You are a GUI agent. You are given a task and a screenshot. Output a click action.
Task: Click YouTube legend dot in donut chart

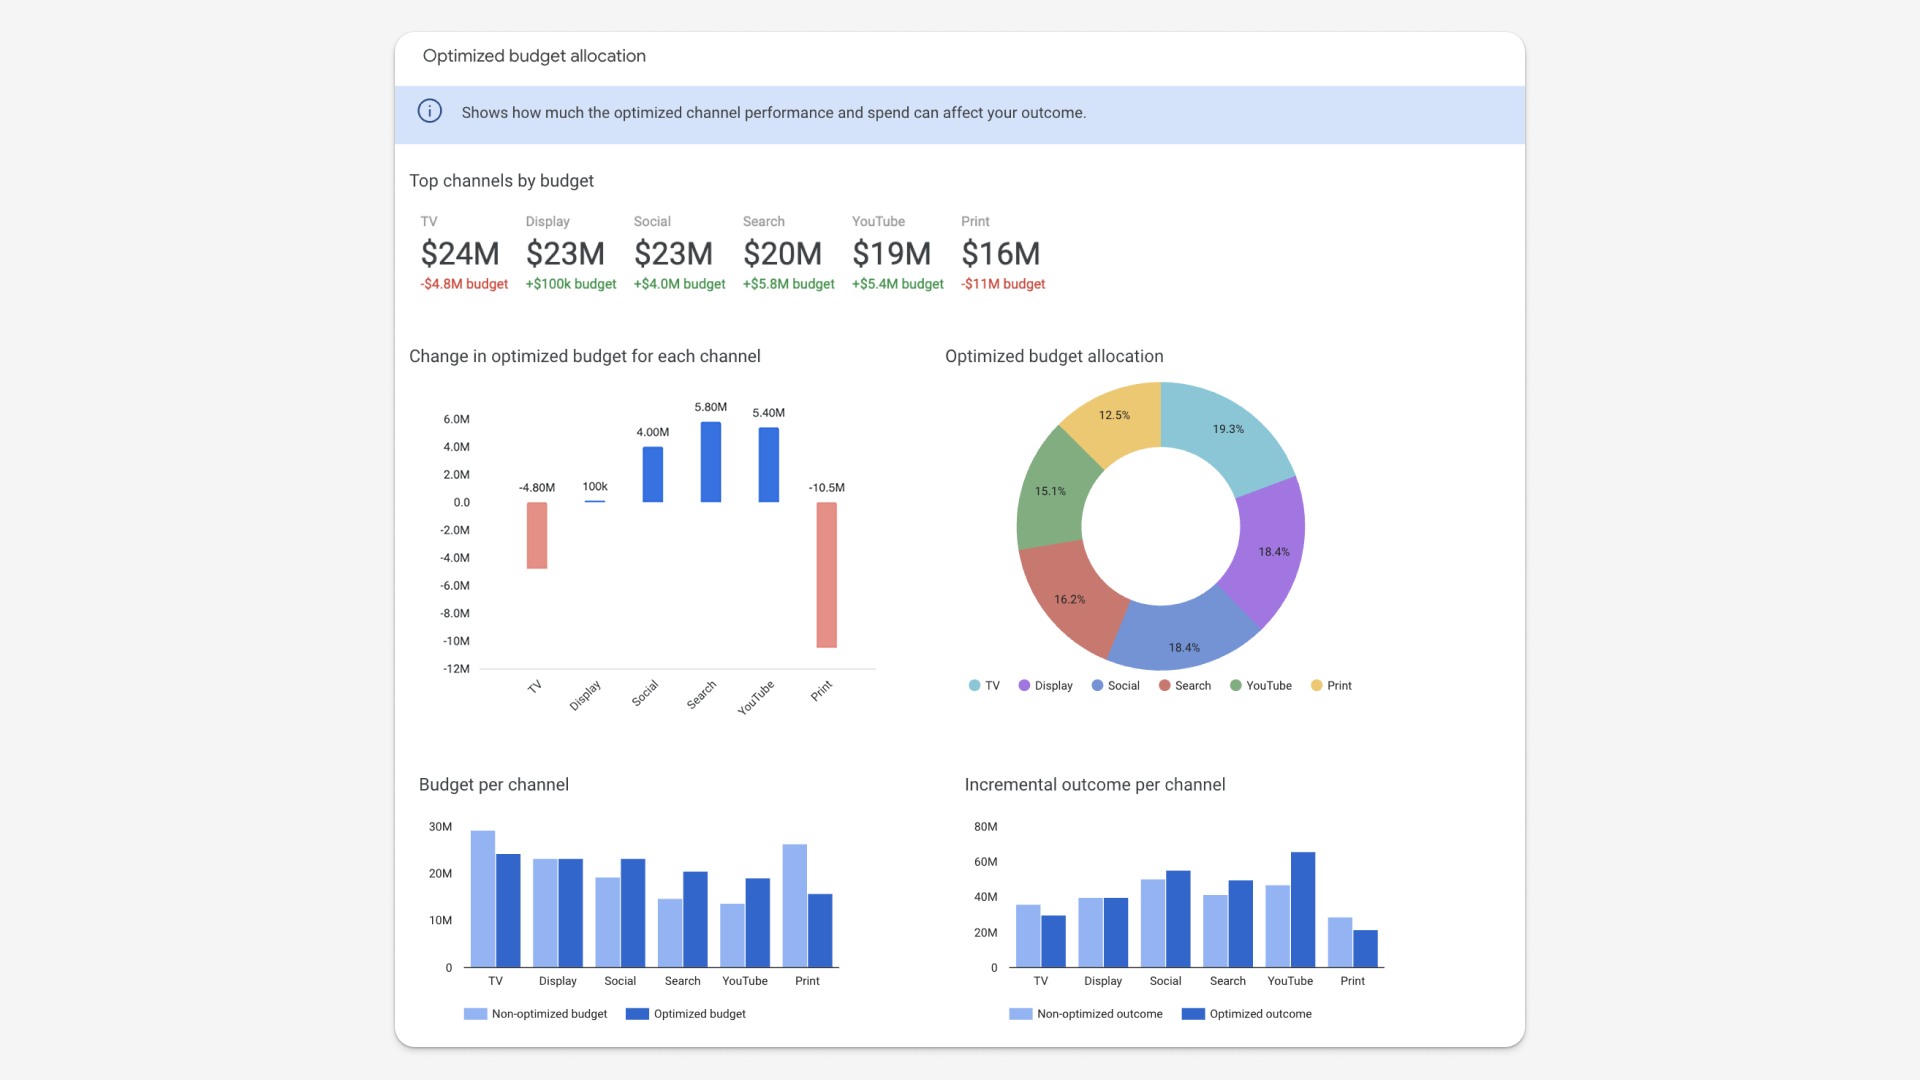(1236, 686)
